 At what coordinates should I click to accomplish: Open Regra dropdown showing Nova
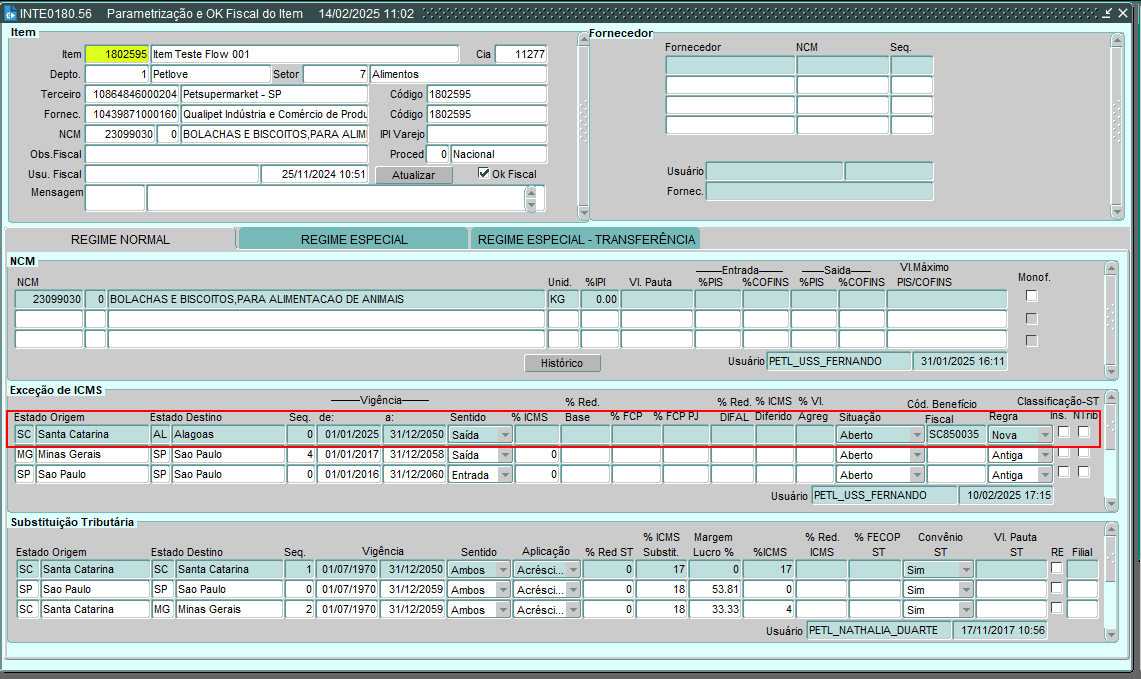tap(1044, 435)
